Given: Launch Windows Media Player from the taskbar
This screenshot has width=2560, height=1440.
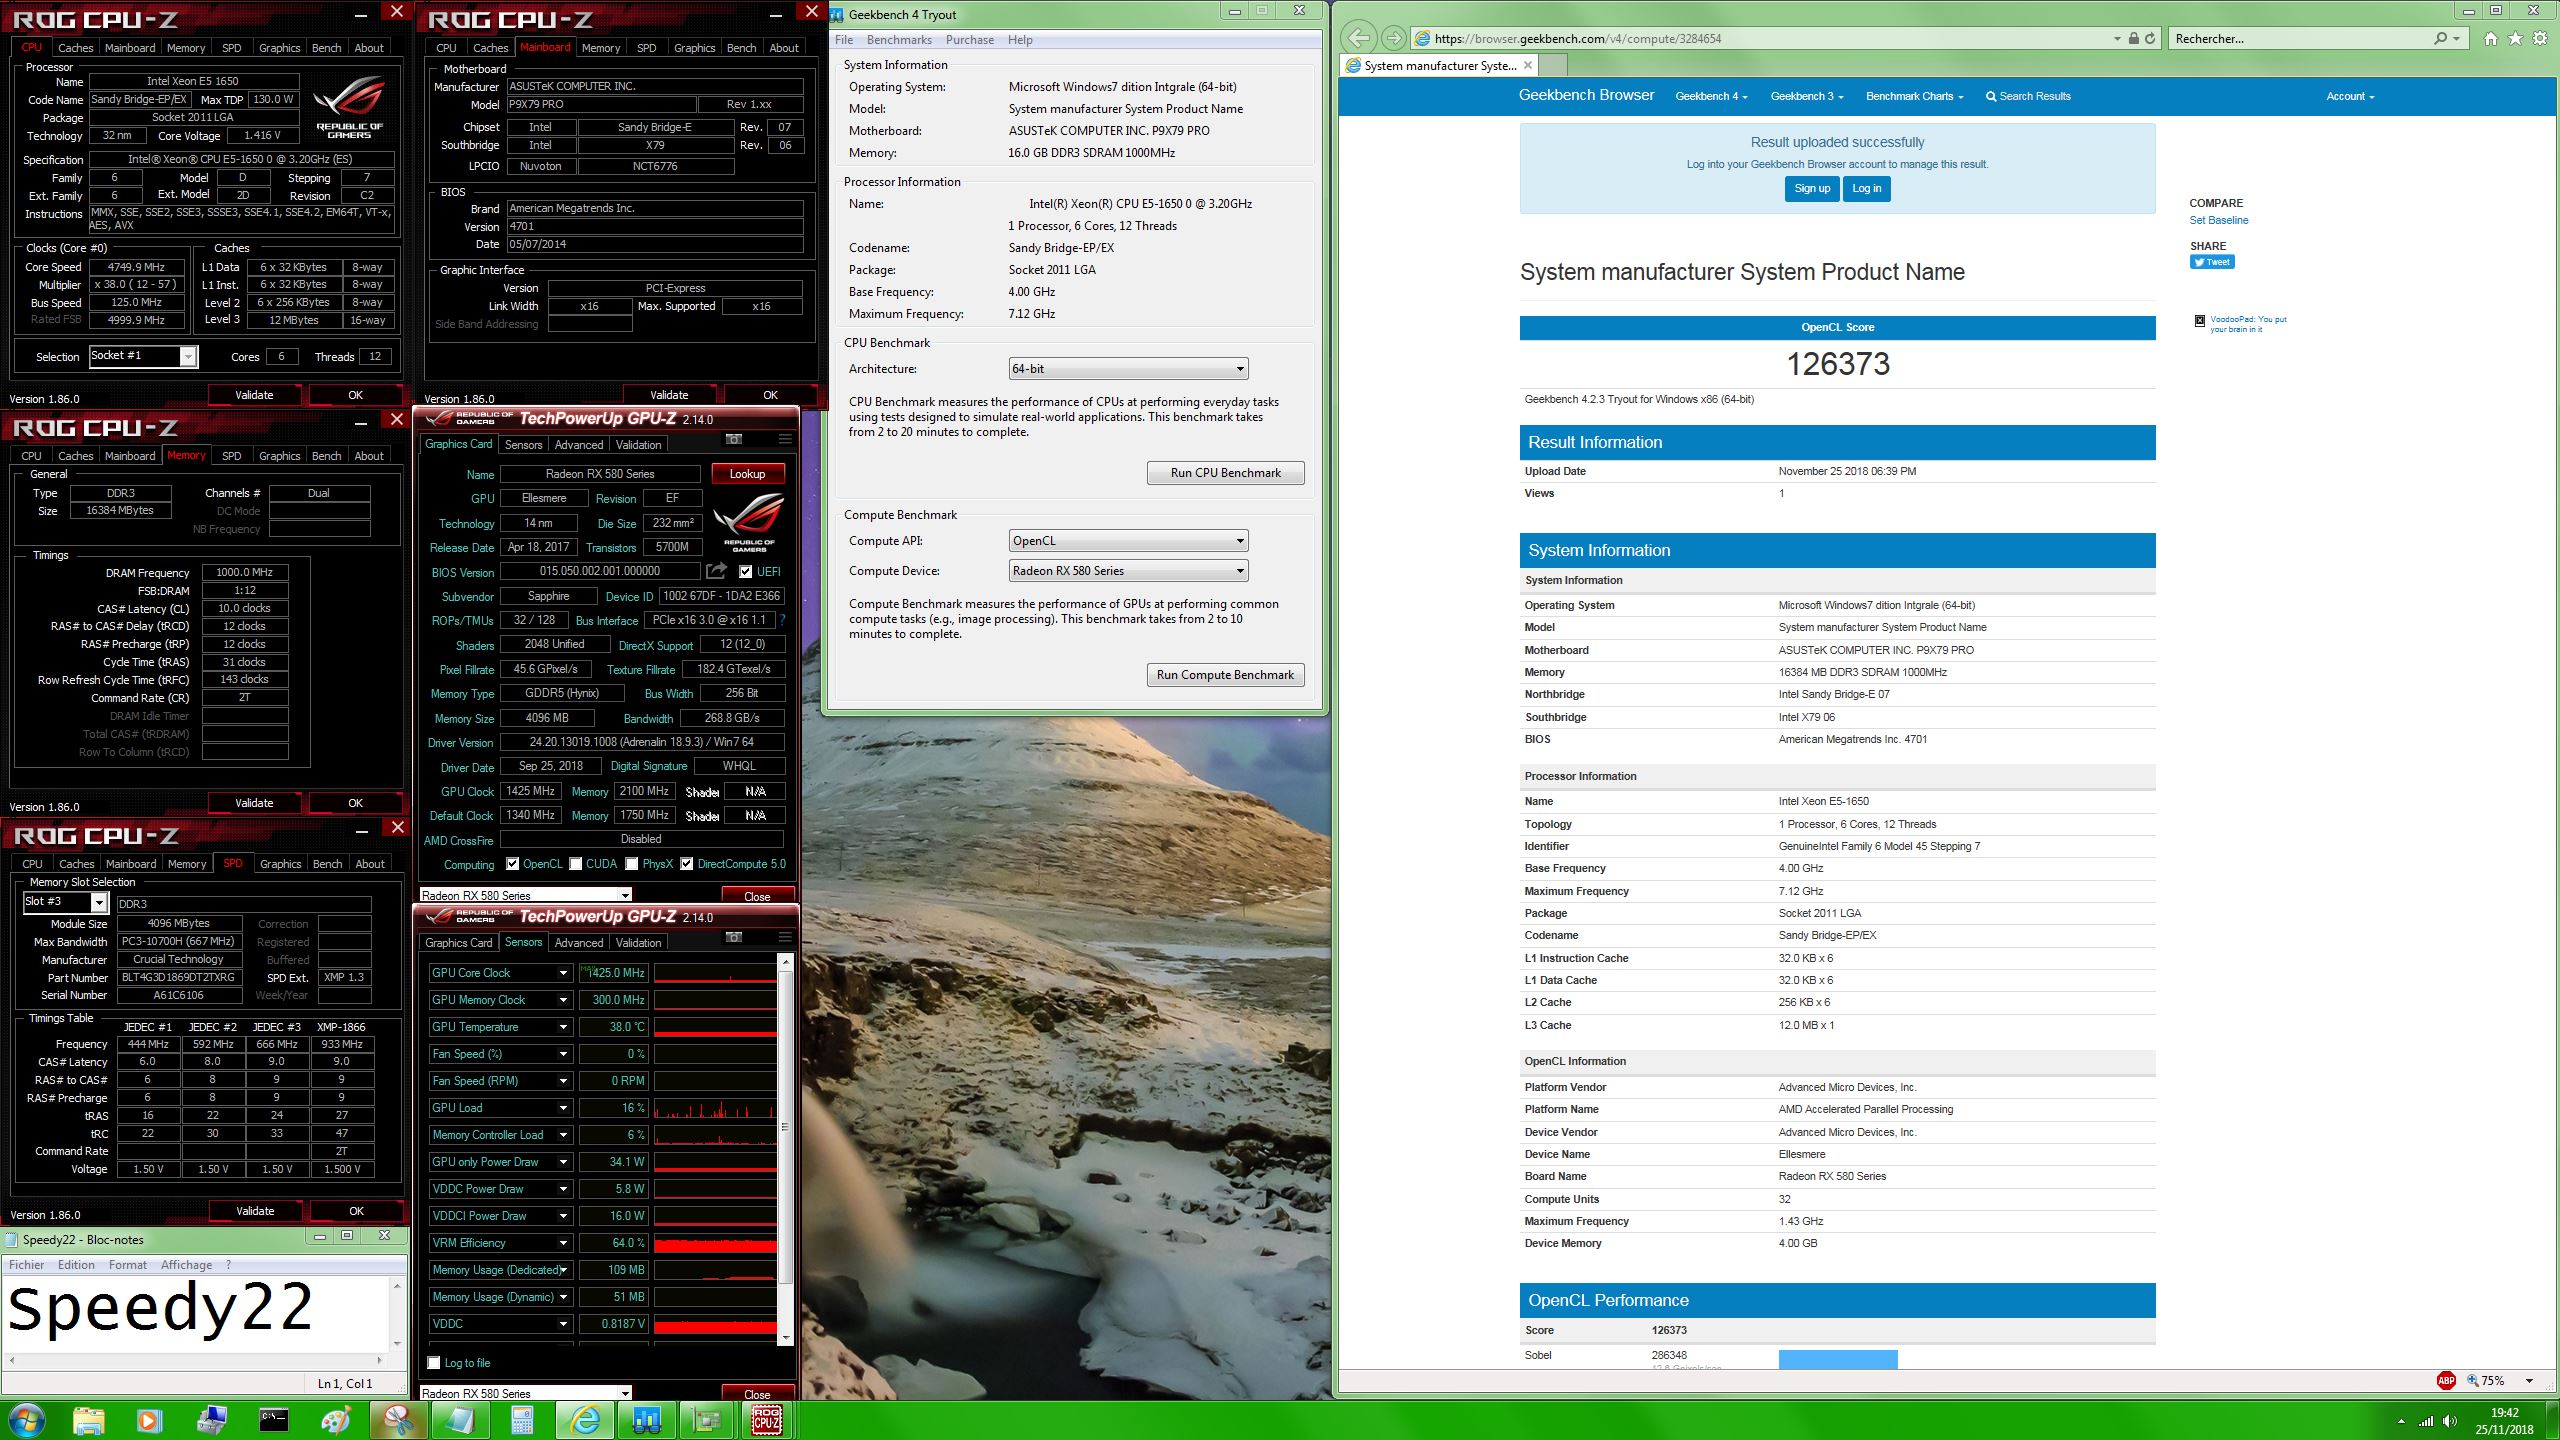Looking at the screenshot, I should point(148,1420).
